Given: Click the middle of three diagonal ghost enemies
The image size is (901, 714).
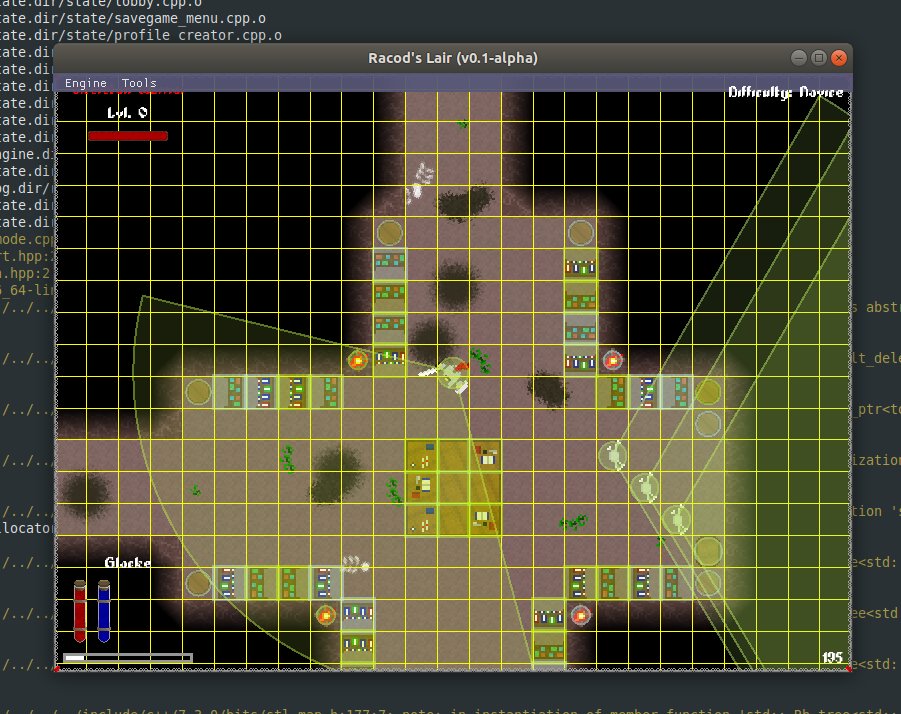Looking at the screenshot, I should coord(645,487).
